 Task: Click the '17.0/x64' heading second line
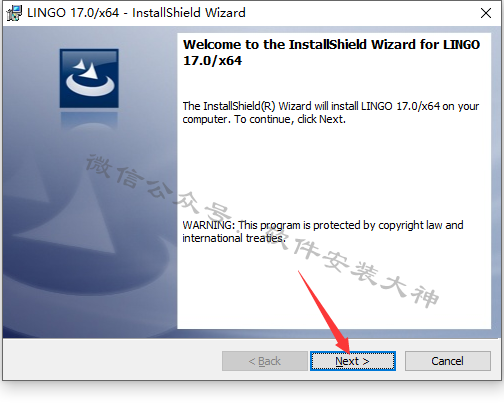(x=212, y=61)
